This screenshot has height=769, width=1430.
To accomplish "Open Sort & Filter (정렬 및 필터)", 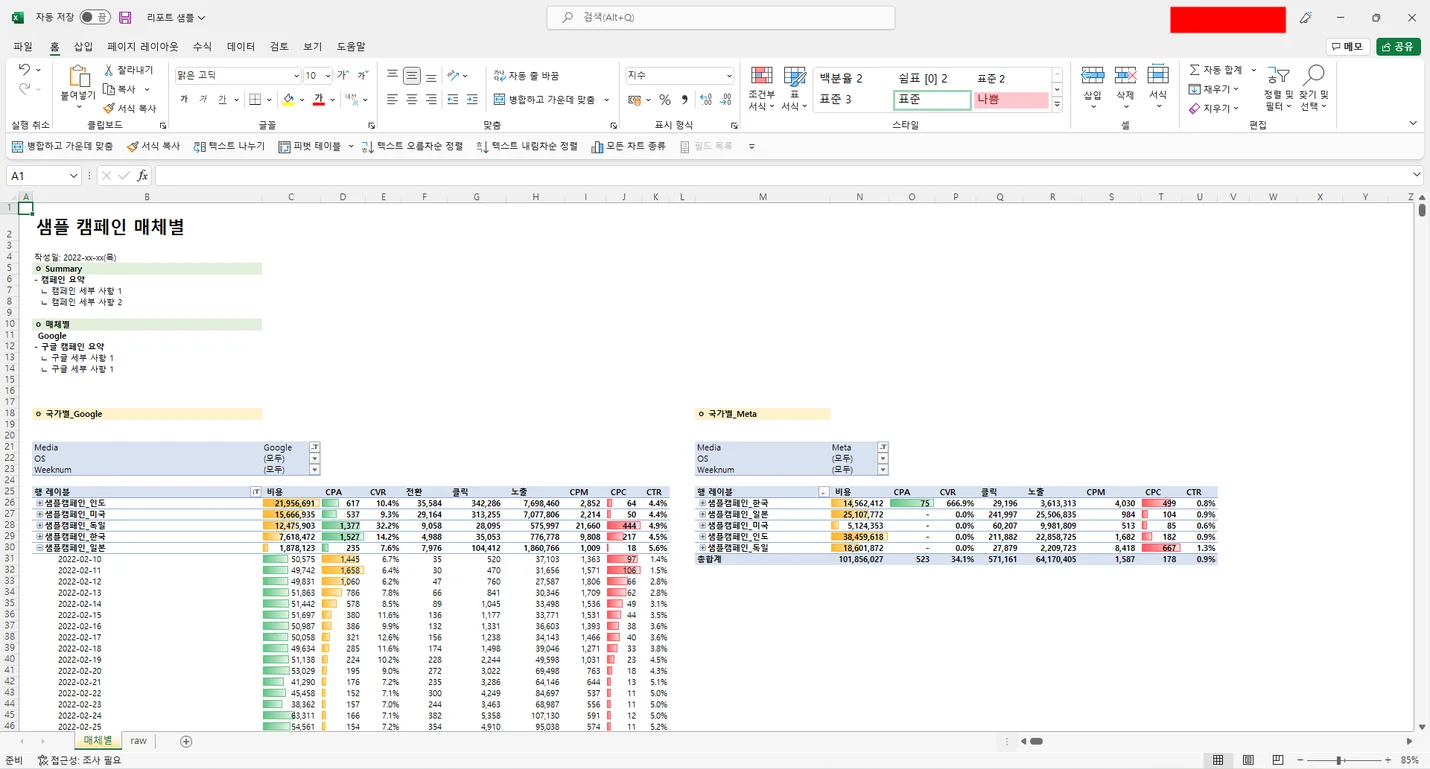I will [1278, 89].
